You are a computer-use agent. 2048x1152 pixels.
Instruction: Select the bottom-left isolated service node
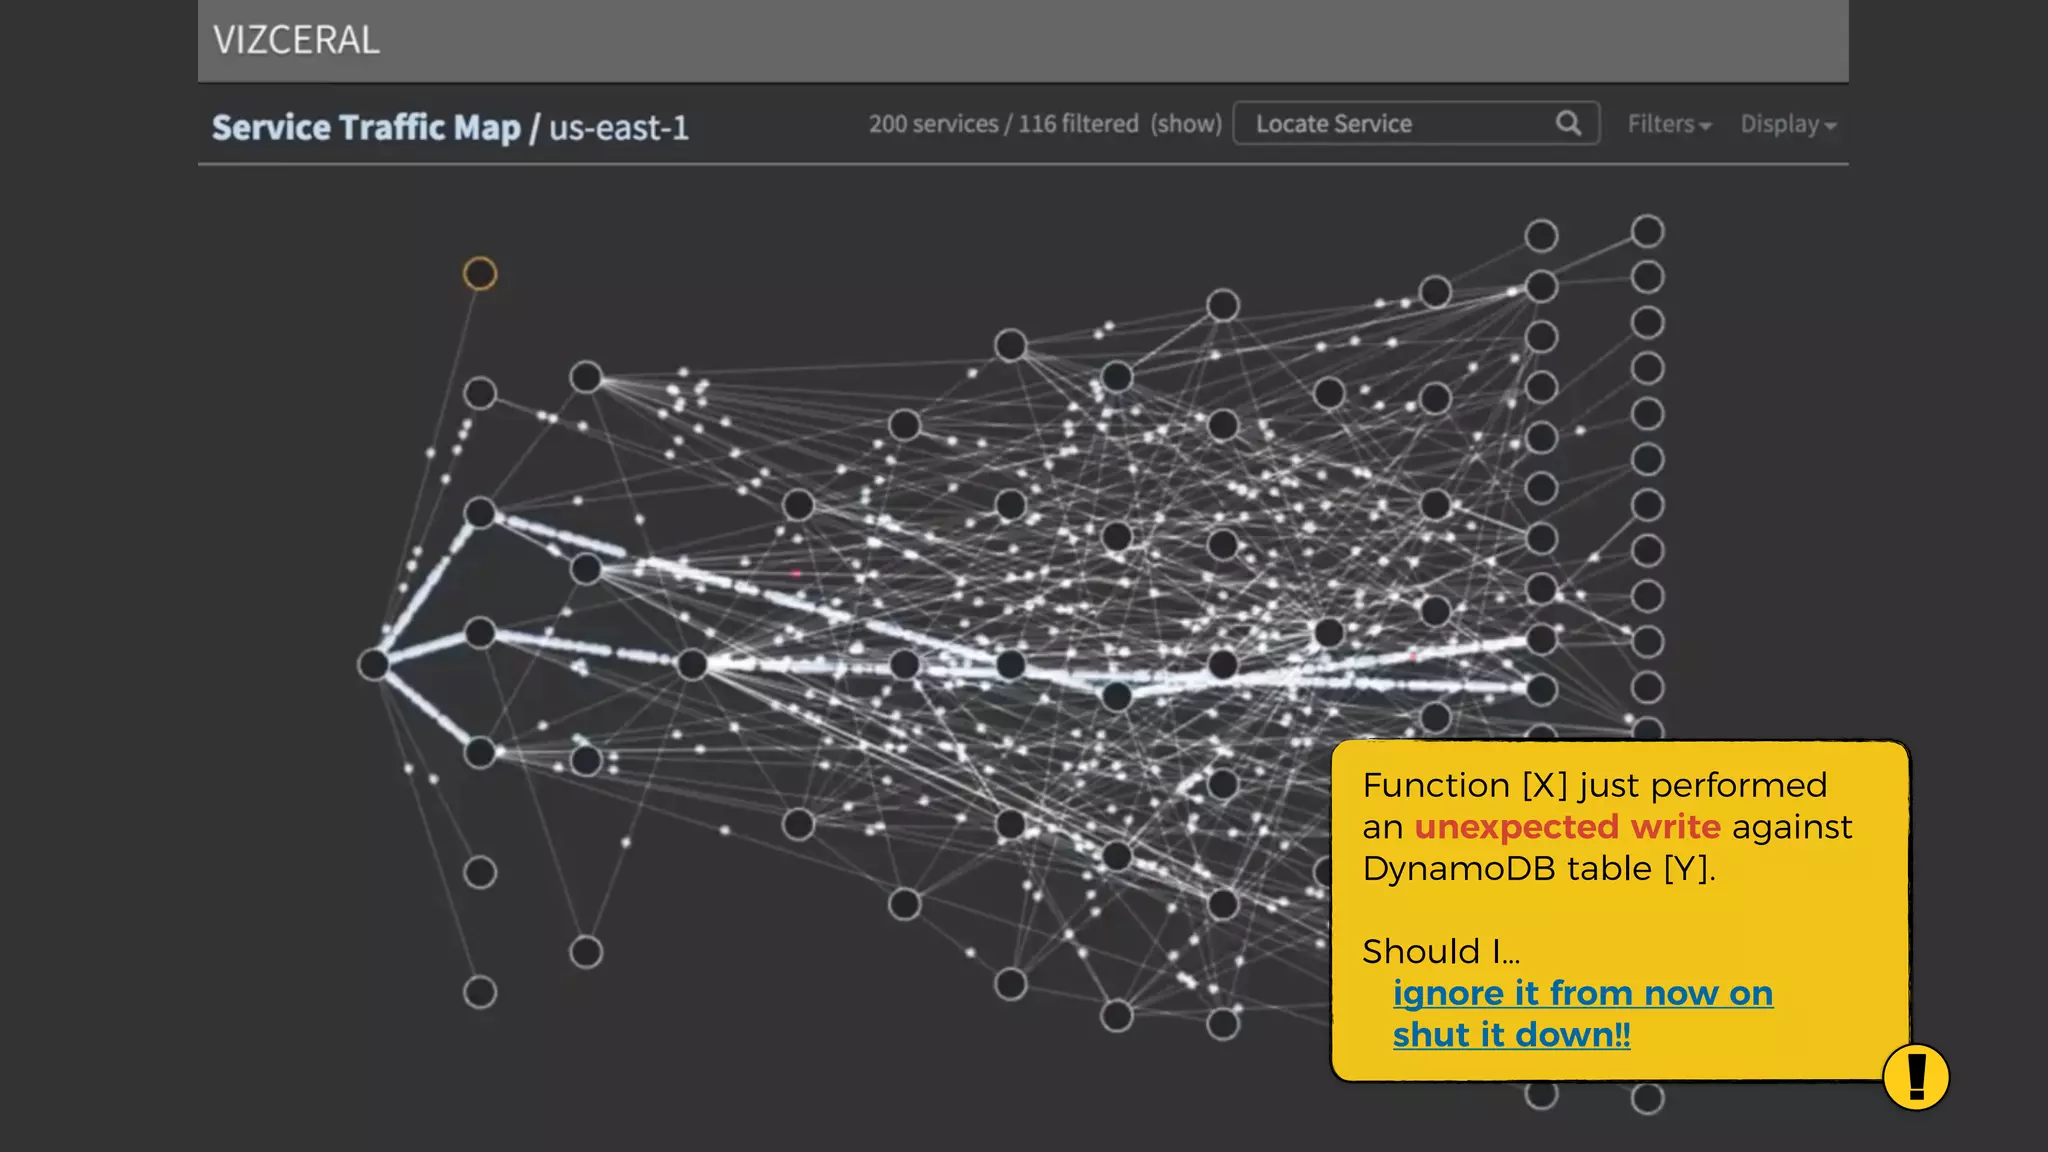click(480, 992)
